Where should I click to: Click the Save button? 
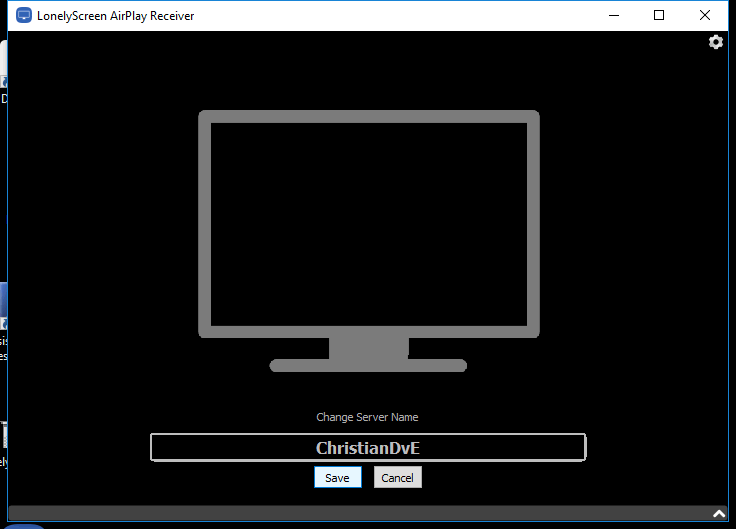338,477
